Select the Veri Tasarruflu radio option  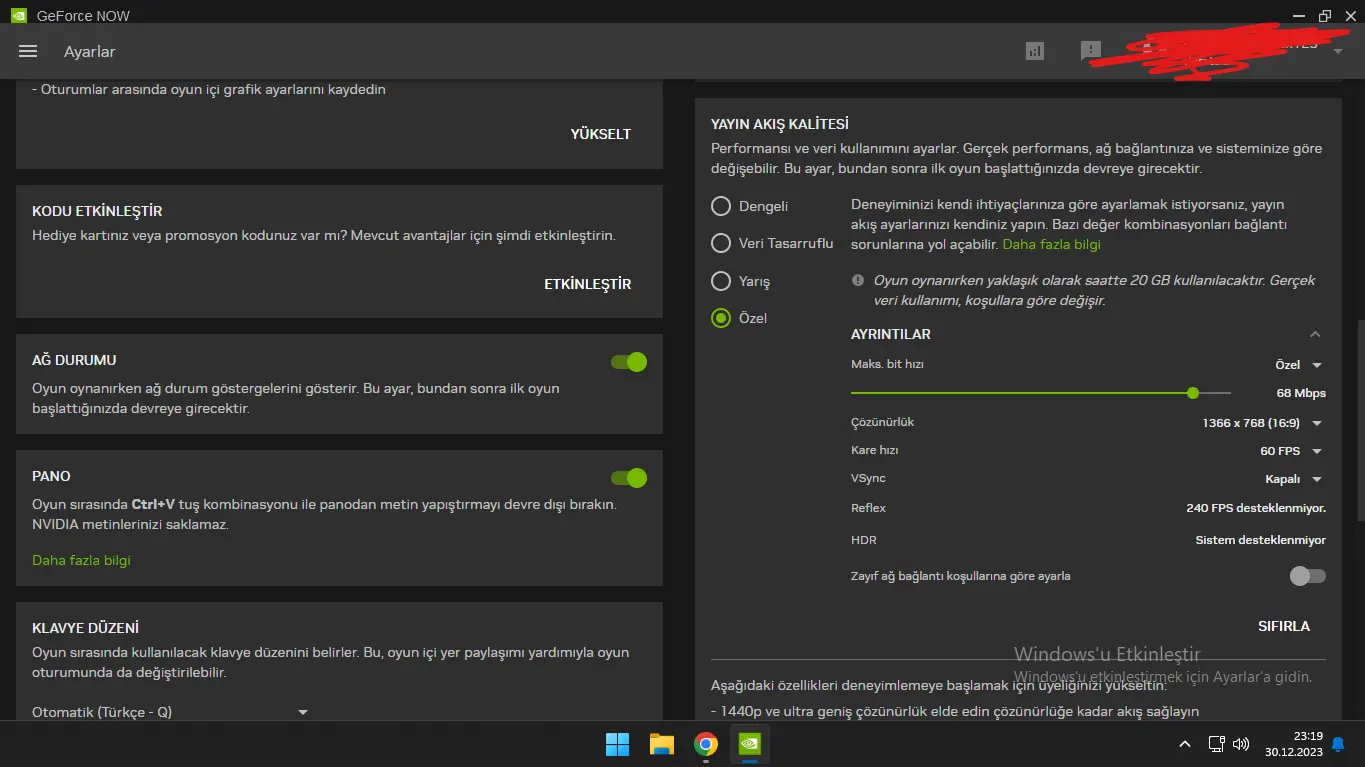click(721, 243)
